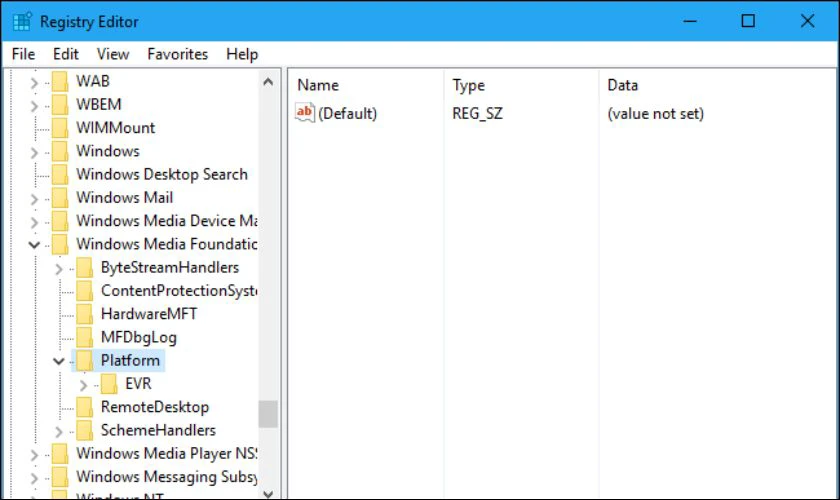Open the Favorites menu
The height and width of the screenshot is (500, 840).
click(177, 54)
